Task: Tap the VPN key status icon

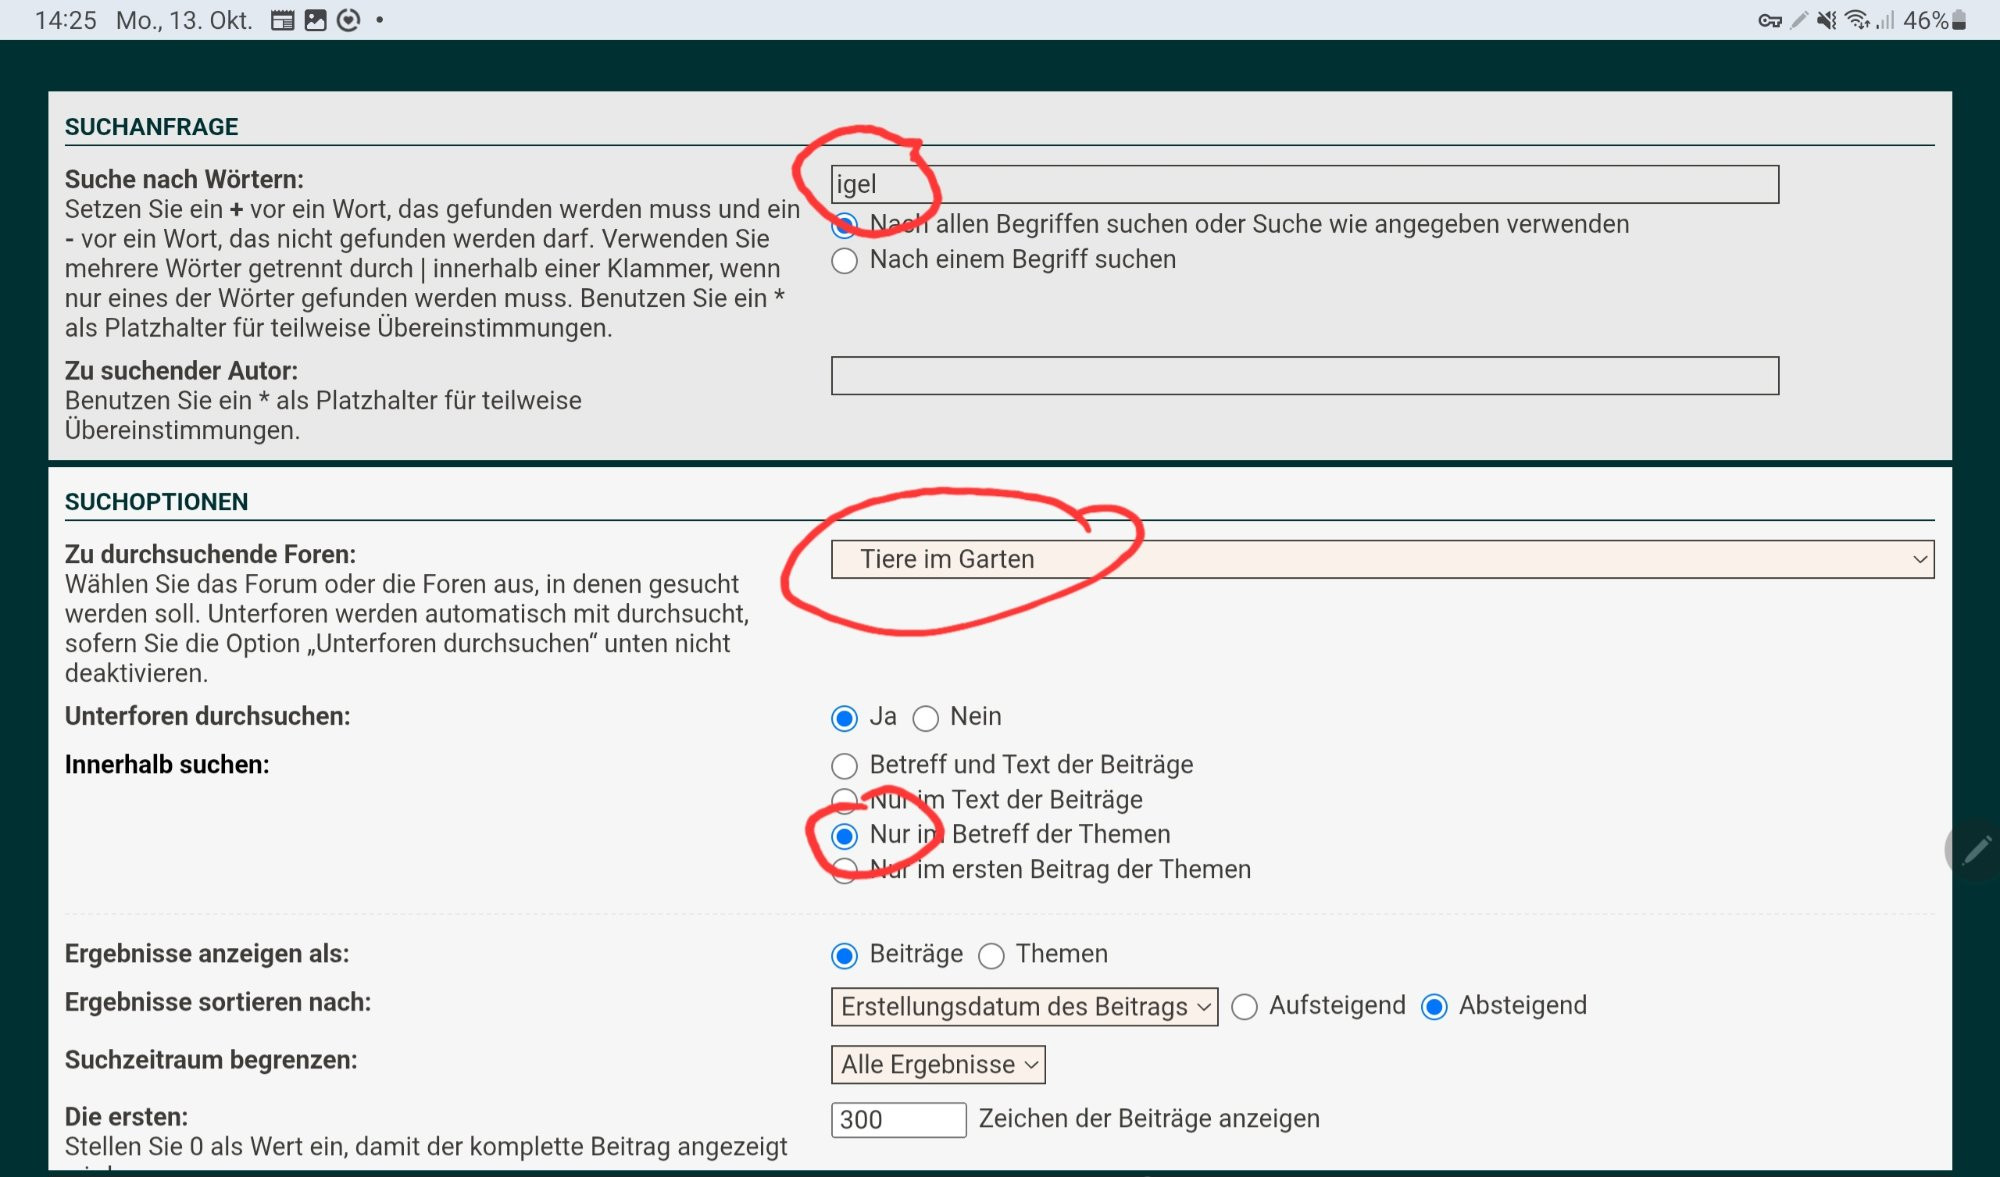Action: pos(1769,20)
